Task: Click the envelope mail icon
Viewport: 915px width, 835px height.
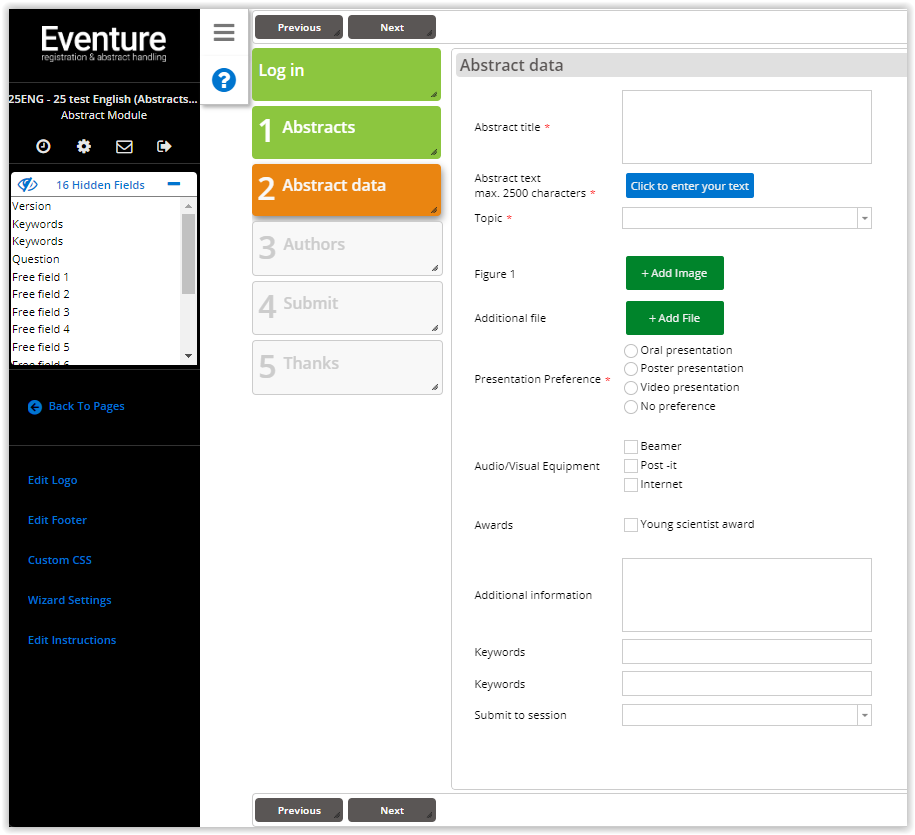Action: pos(124,147)
